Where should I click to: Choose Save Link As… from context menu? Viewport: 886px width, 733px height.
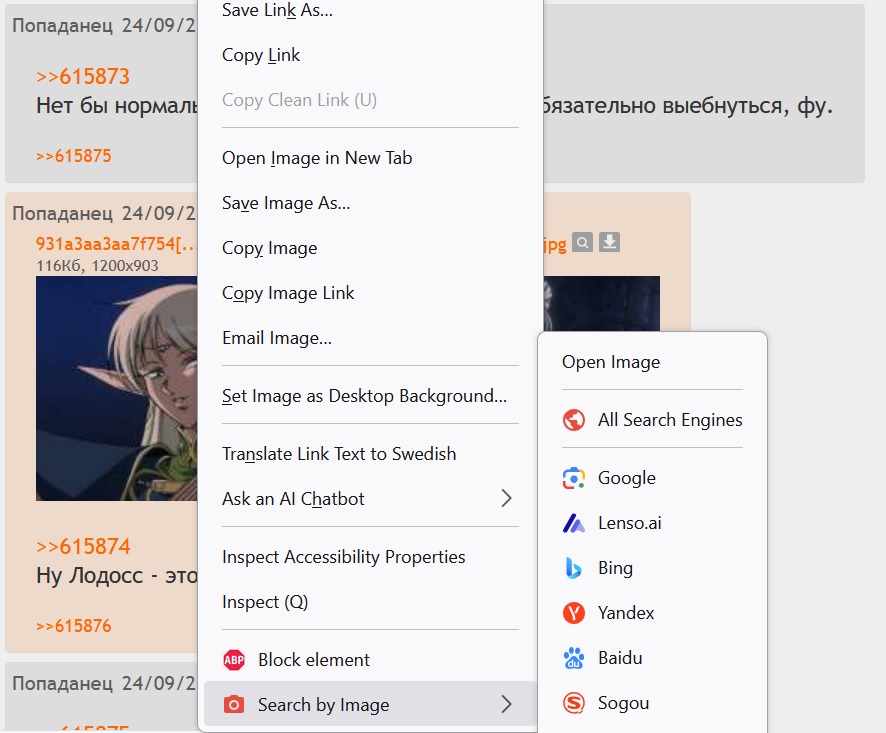coord(370,10)
